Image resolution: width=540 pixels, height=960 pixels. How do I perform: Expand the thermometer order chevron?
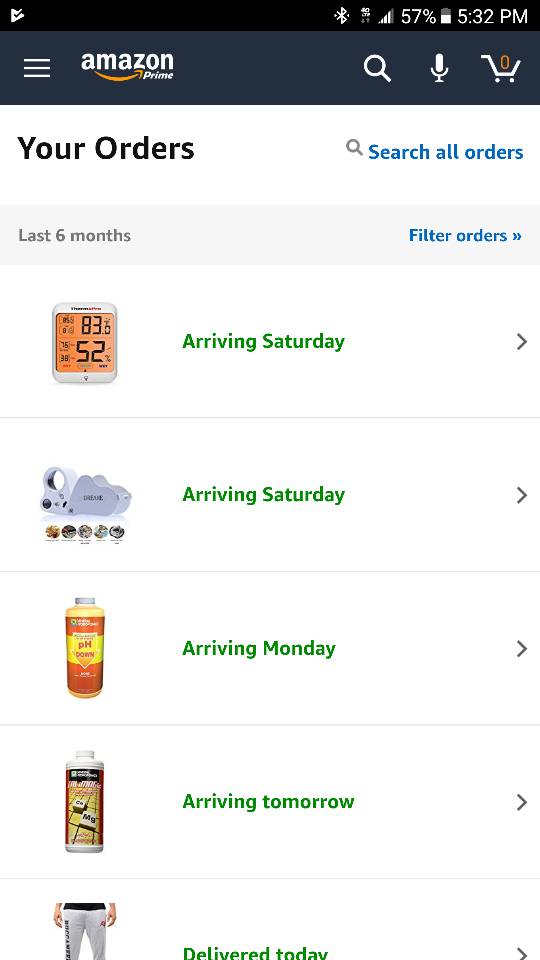point(522,342)
